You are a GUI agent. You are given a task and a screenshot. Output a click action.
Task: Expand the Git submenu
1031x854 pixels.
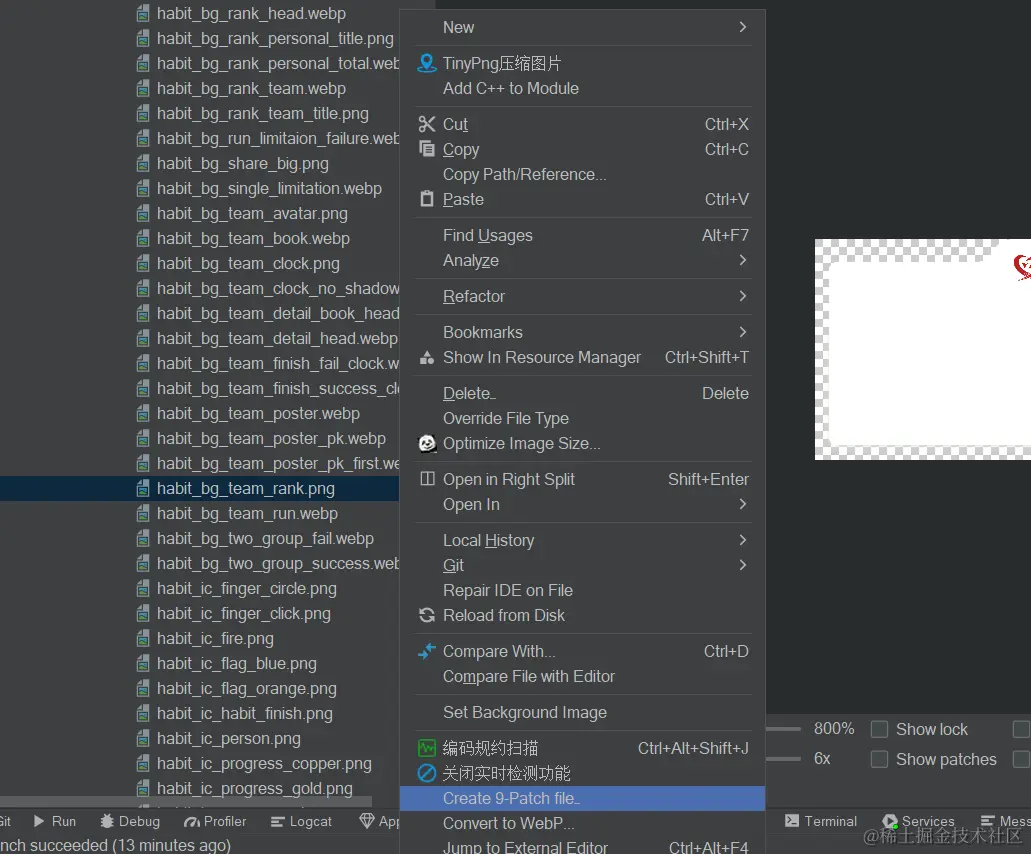click(x=583, y=565)
